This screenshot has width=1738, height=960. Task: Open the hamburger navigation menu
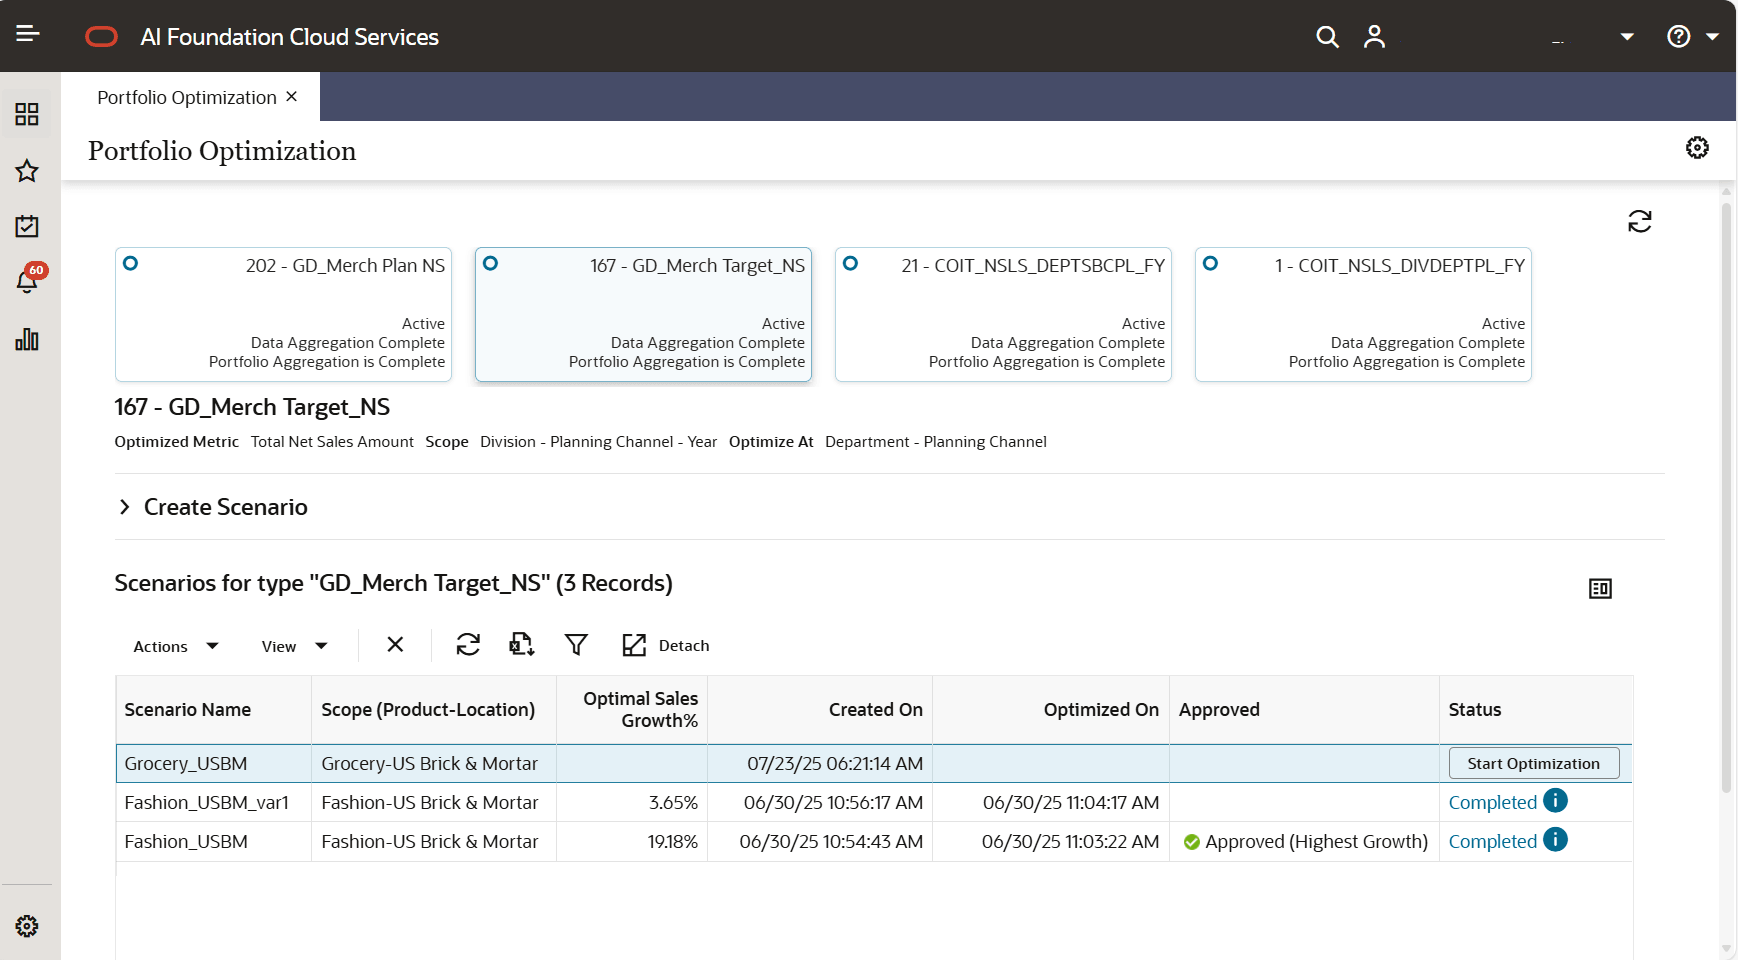pyautogui.click(x=28, y=35)
